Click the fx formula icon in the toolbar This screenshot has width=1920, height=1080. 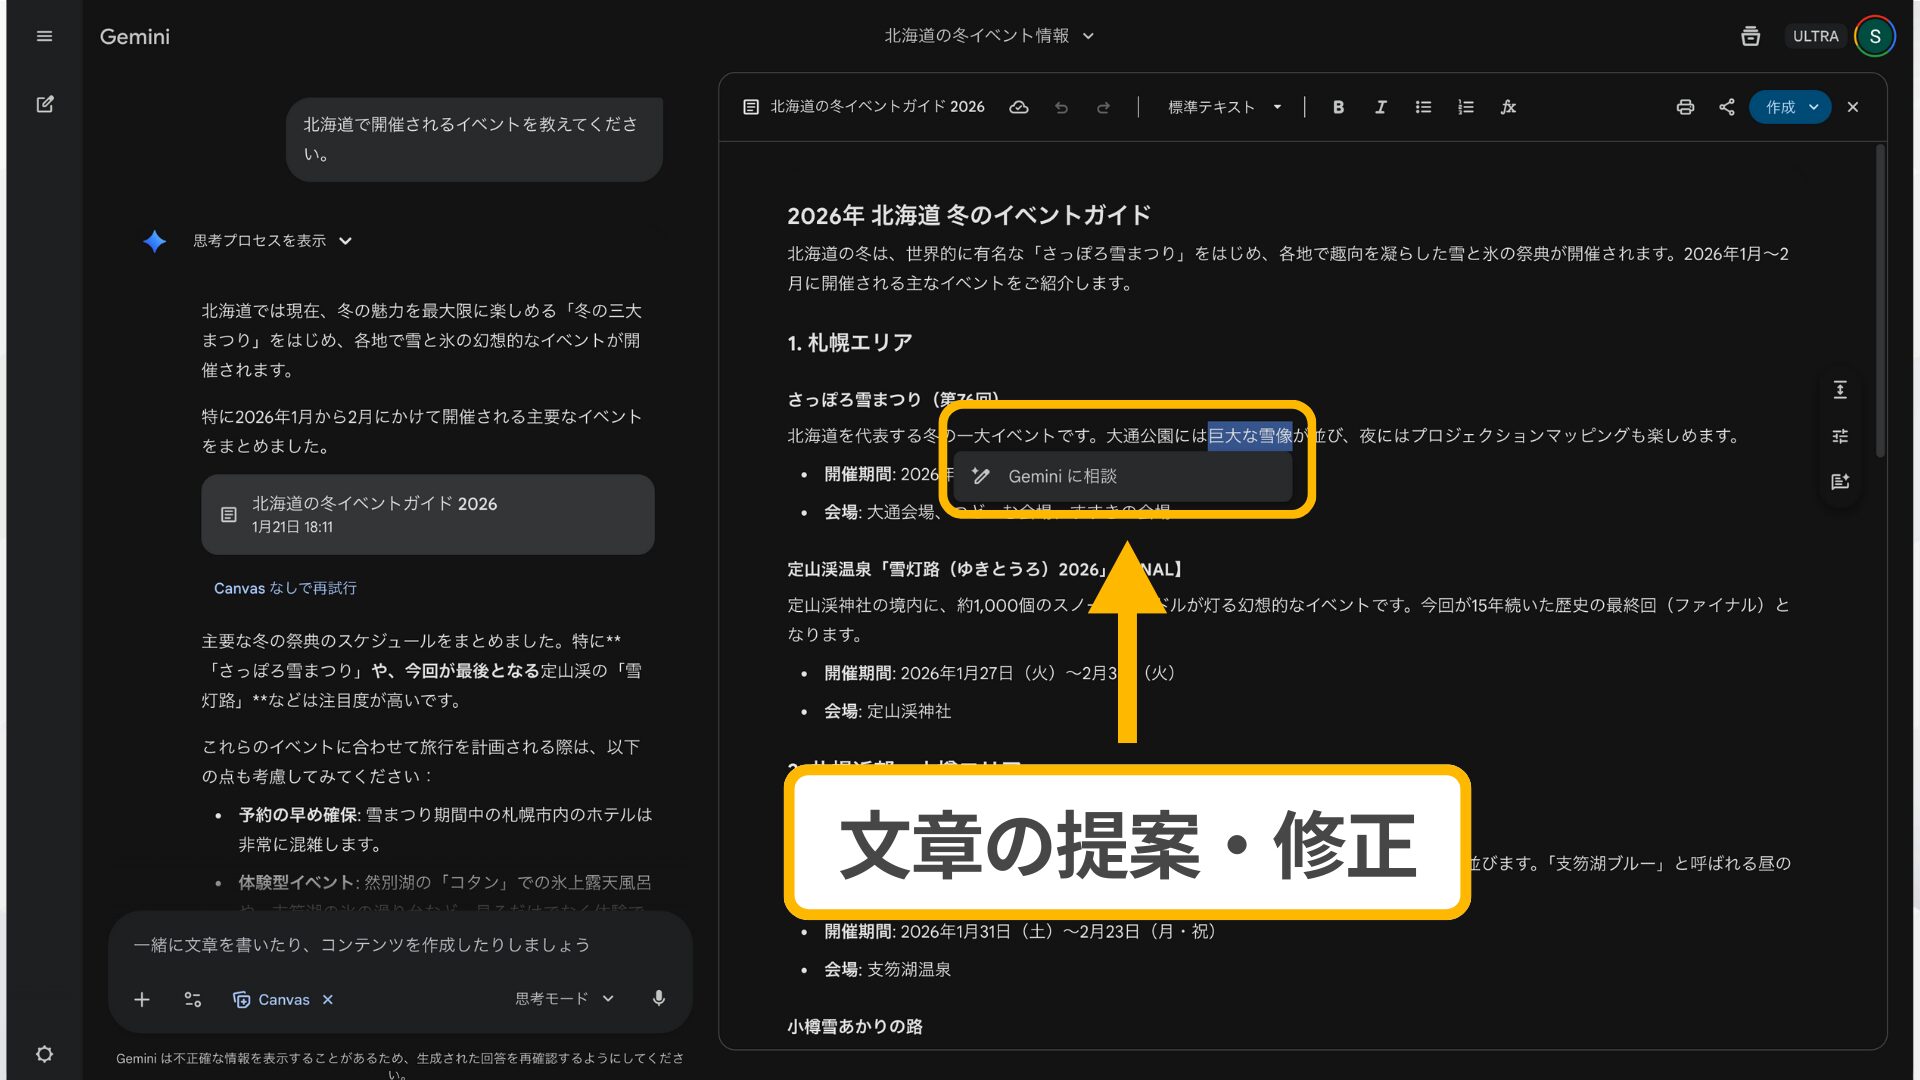1508,107
